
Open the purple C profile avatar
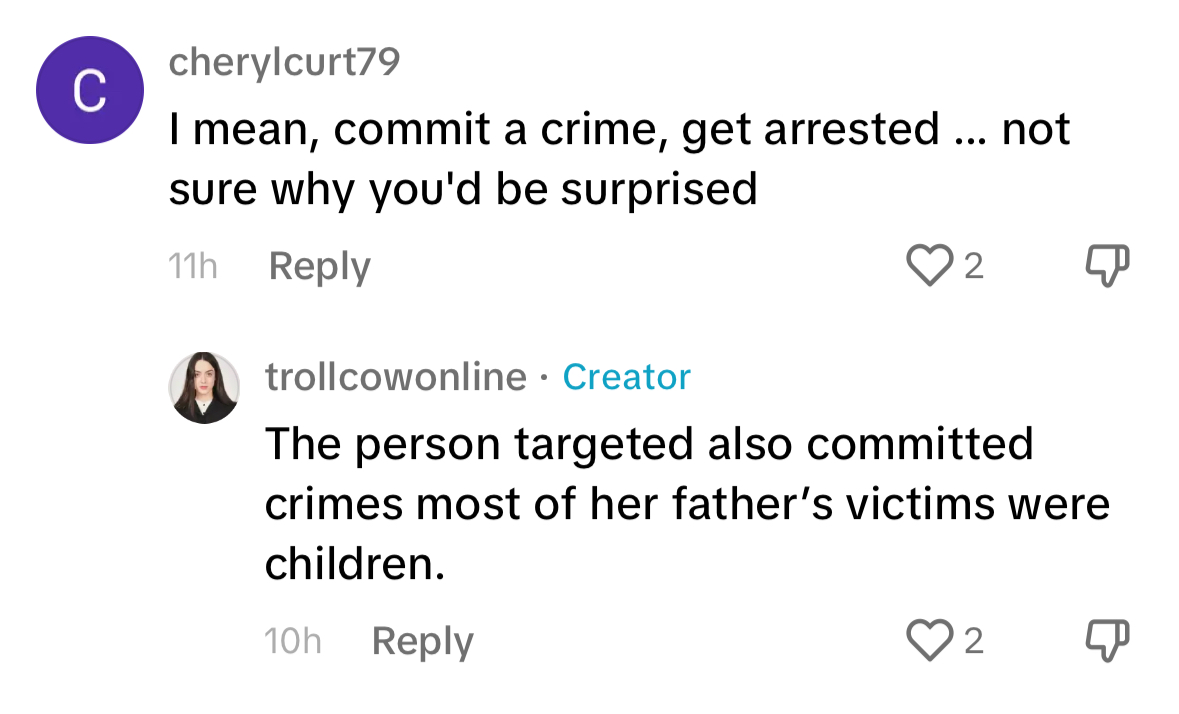pyautogui.click(x=90, y=90)
